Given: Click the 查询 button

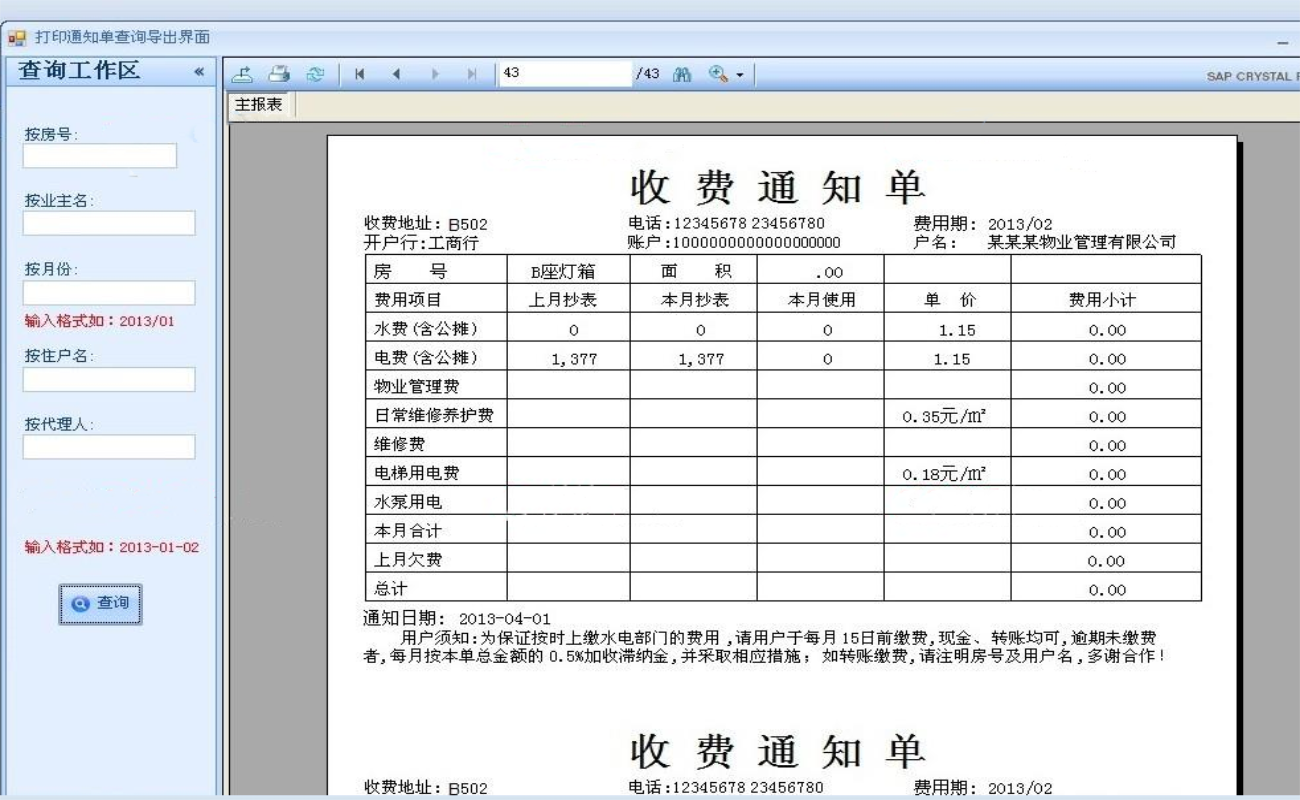Looking at the screenshot, I should (x=100, y=604).
